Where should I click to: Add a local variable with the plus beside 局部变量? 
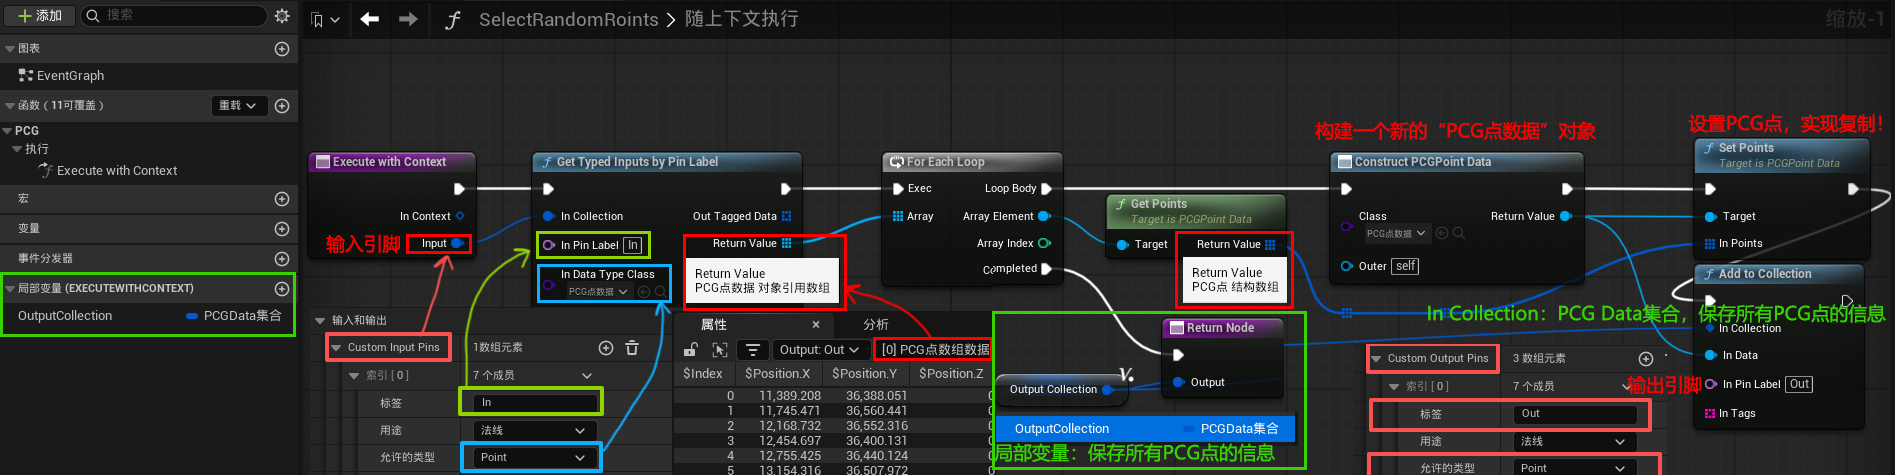[x=282, y=289]
